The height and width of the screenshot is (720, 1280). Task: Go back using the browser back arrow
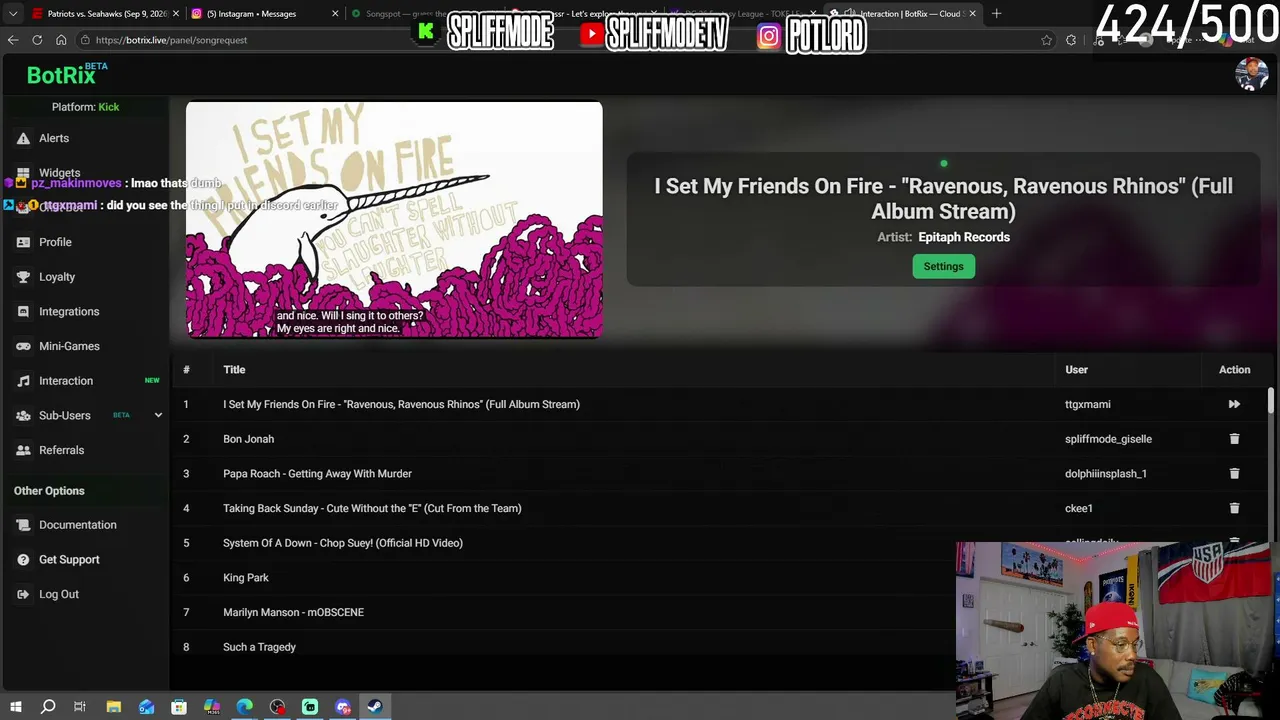[x=13, y=40]
